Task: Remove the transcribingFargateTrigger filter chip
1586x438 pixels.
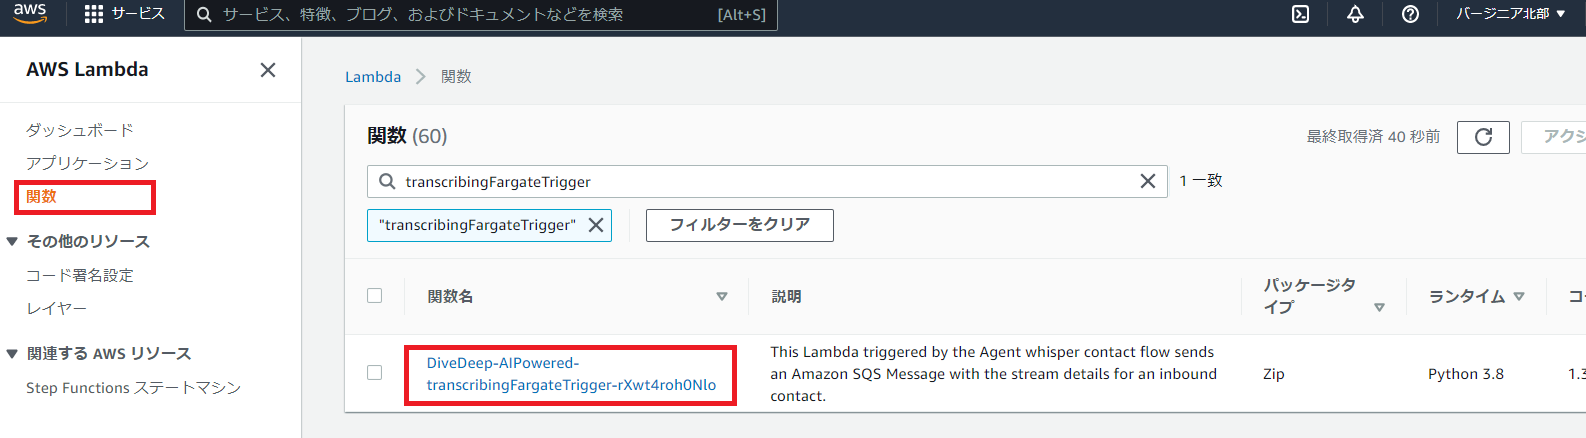Action: 596,225
